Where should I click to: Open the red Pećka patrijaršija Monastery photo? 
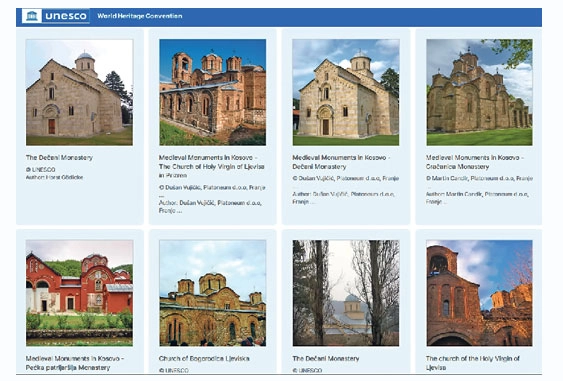click(79, 293)
